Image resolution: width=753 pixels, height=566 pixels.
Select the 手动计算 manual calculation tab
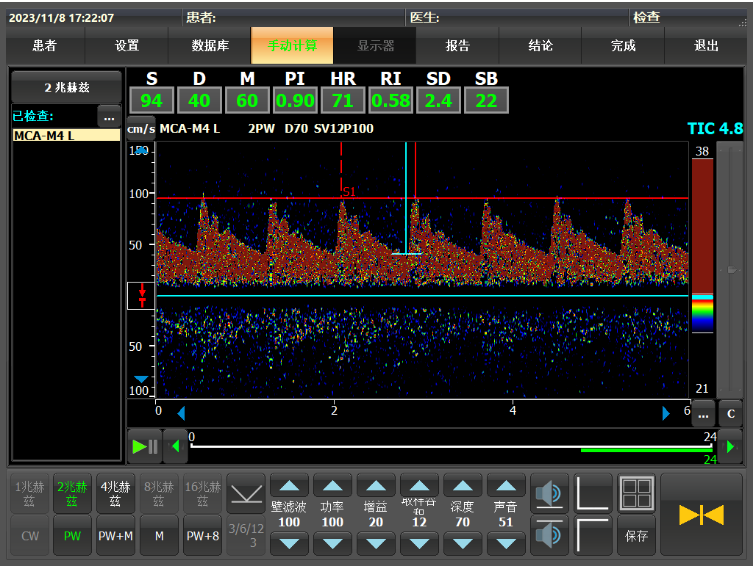point(292,46)
